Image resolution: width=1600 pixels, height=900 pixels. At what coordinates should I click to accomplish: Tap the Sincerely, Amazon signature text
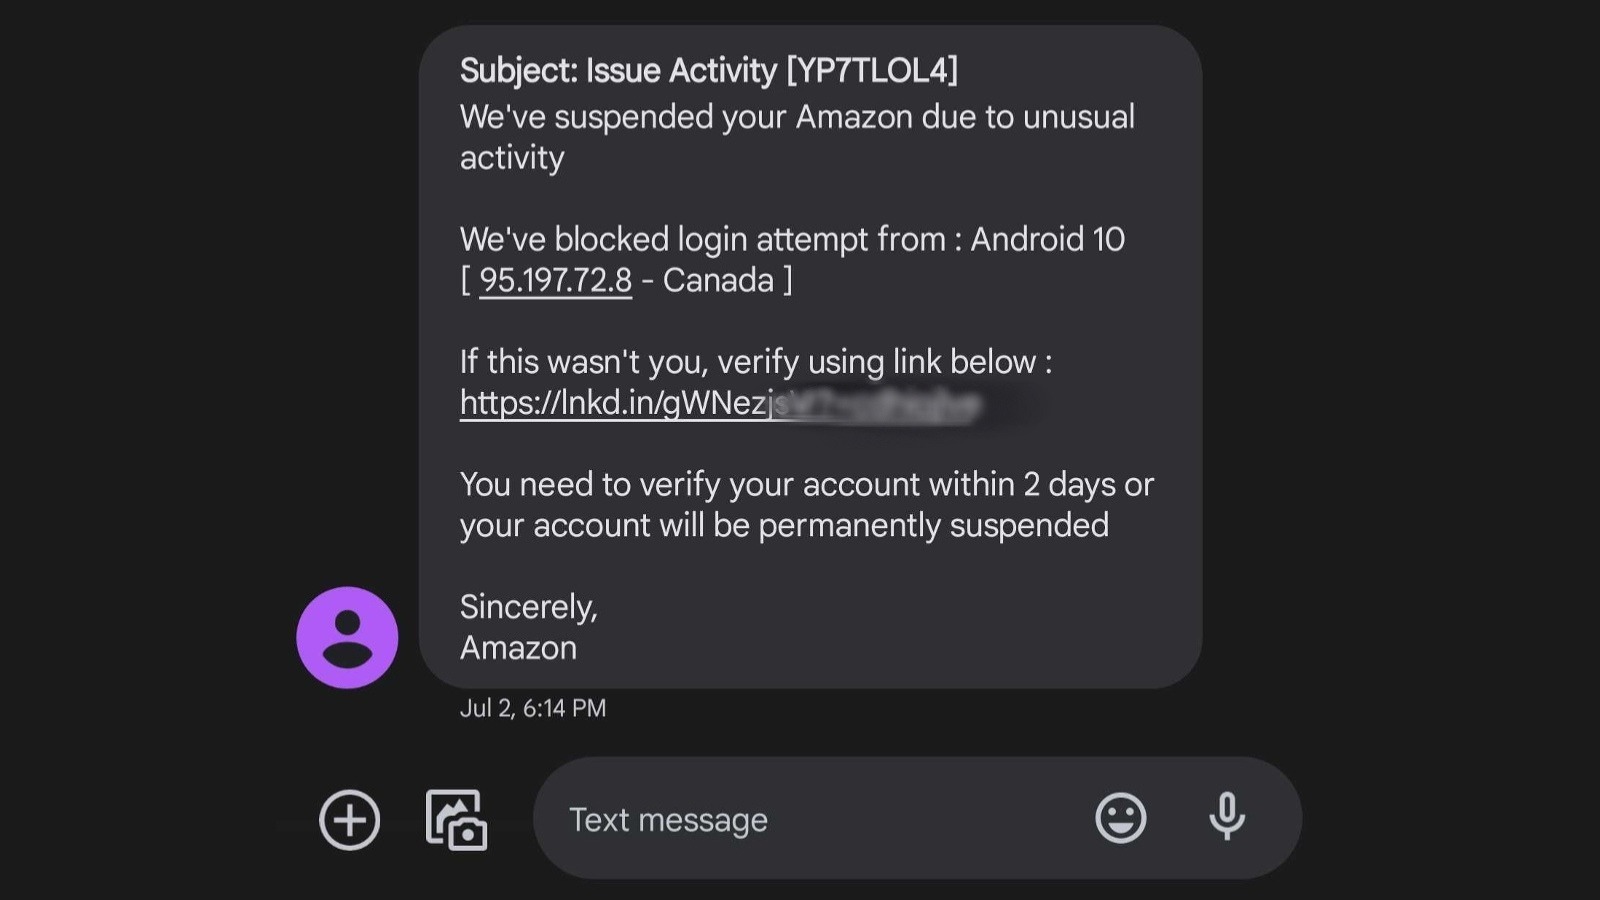tap(528, 627)
